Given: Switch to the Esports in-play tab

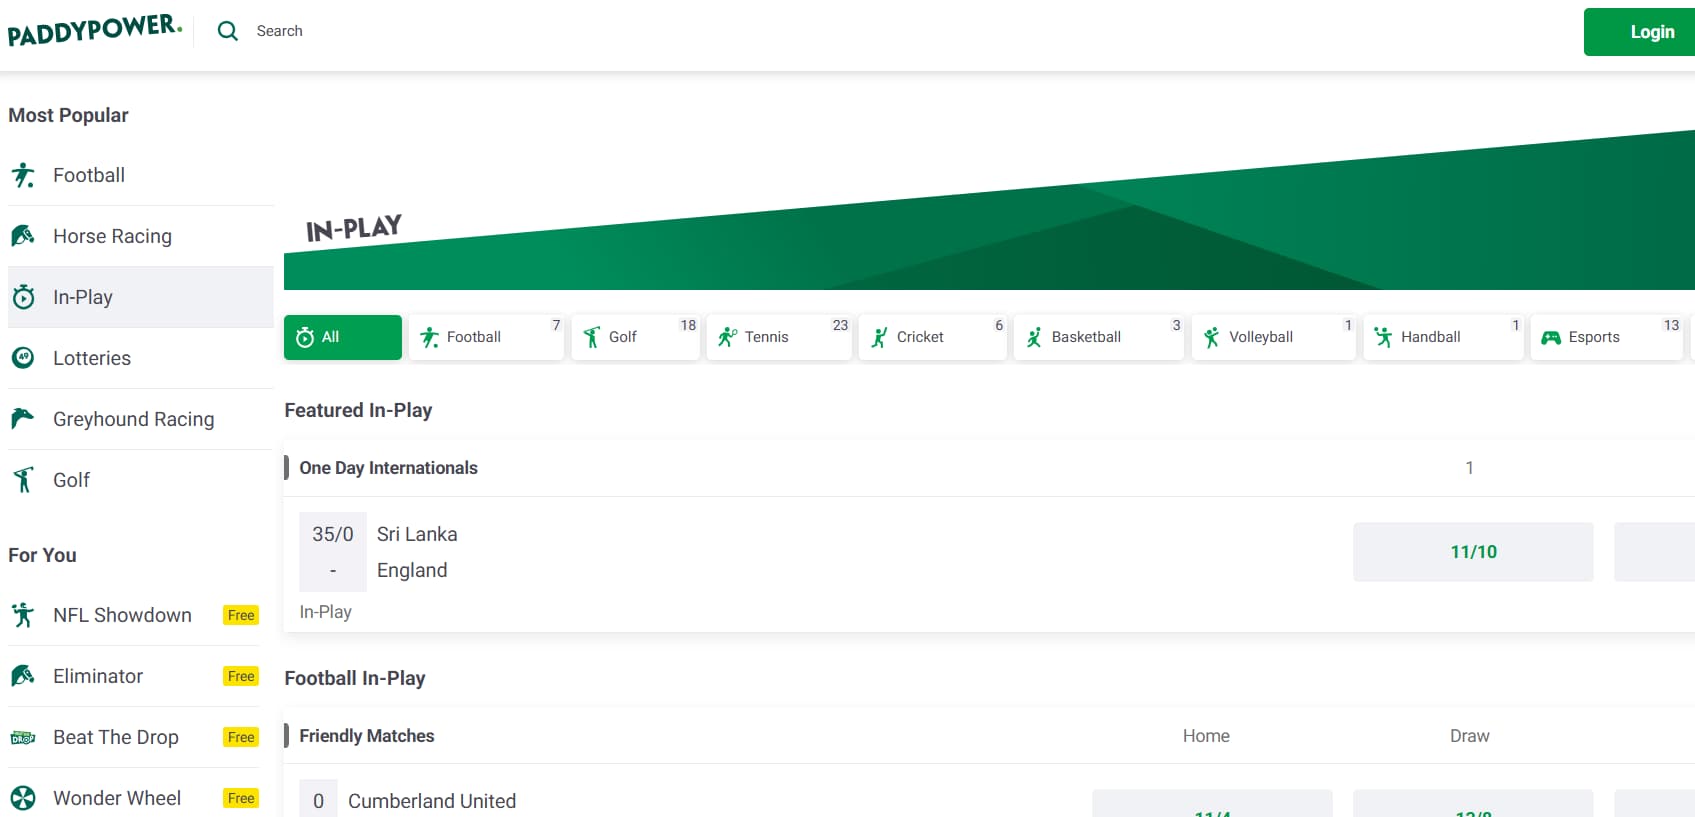Looking at the screenshot, I should (1608, 337).
